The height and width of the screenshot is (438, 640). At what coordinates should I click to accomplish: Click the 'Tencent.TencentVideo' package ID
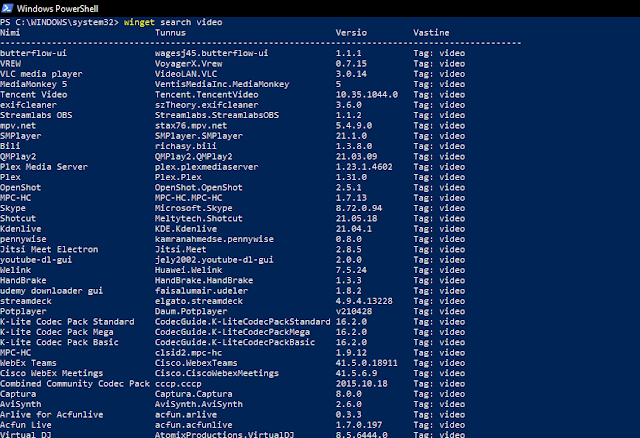pos(207,95)
